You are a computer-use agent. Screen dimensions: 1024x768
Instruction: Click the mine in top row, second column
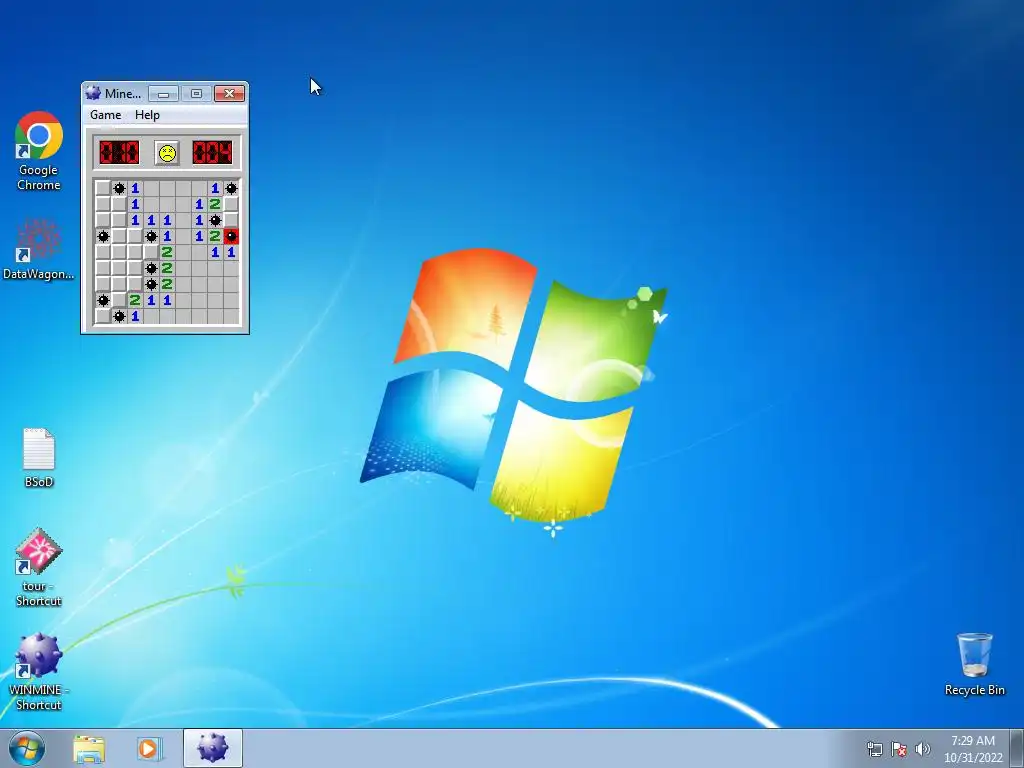119,189
